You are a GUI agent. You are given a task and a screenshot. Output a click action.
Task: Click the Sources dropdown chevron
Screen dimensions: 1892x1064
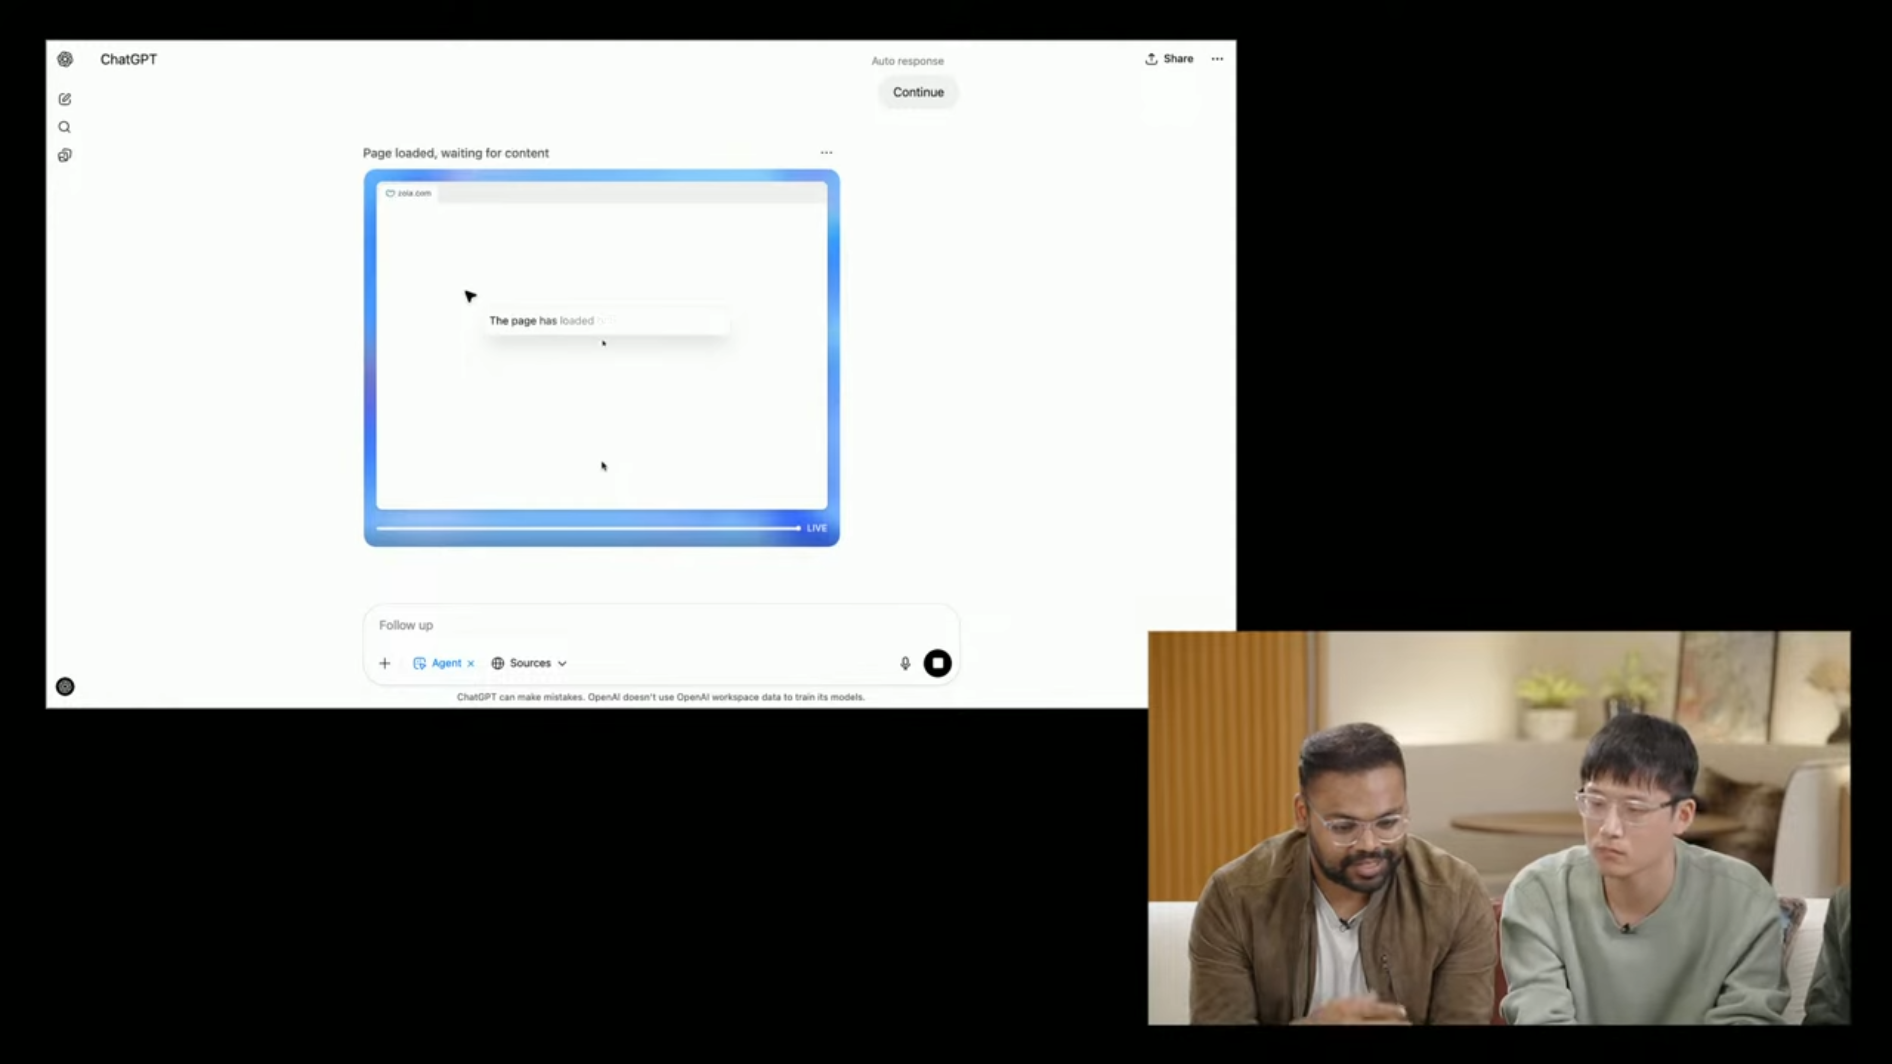click(562, 663)
